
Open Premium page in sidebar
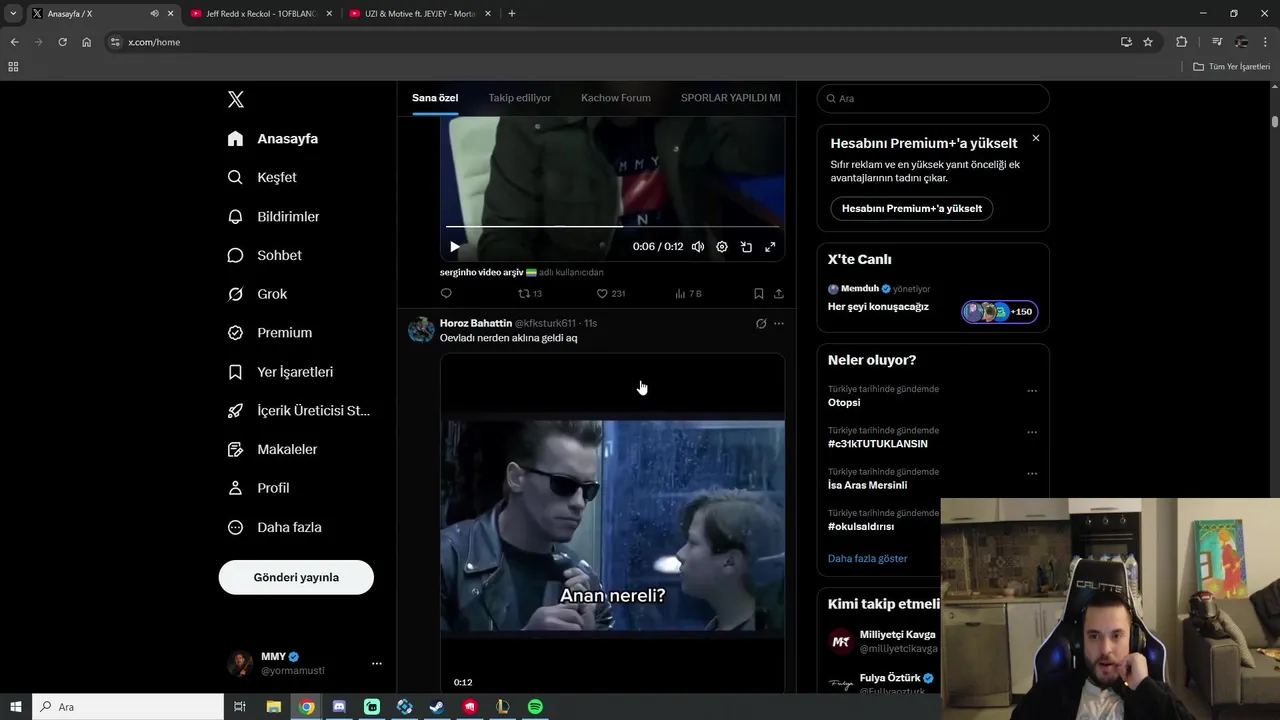270,333
